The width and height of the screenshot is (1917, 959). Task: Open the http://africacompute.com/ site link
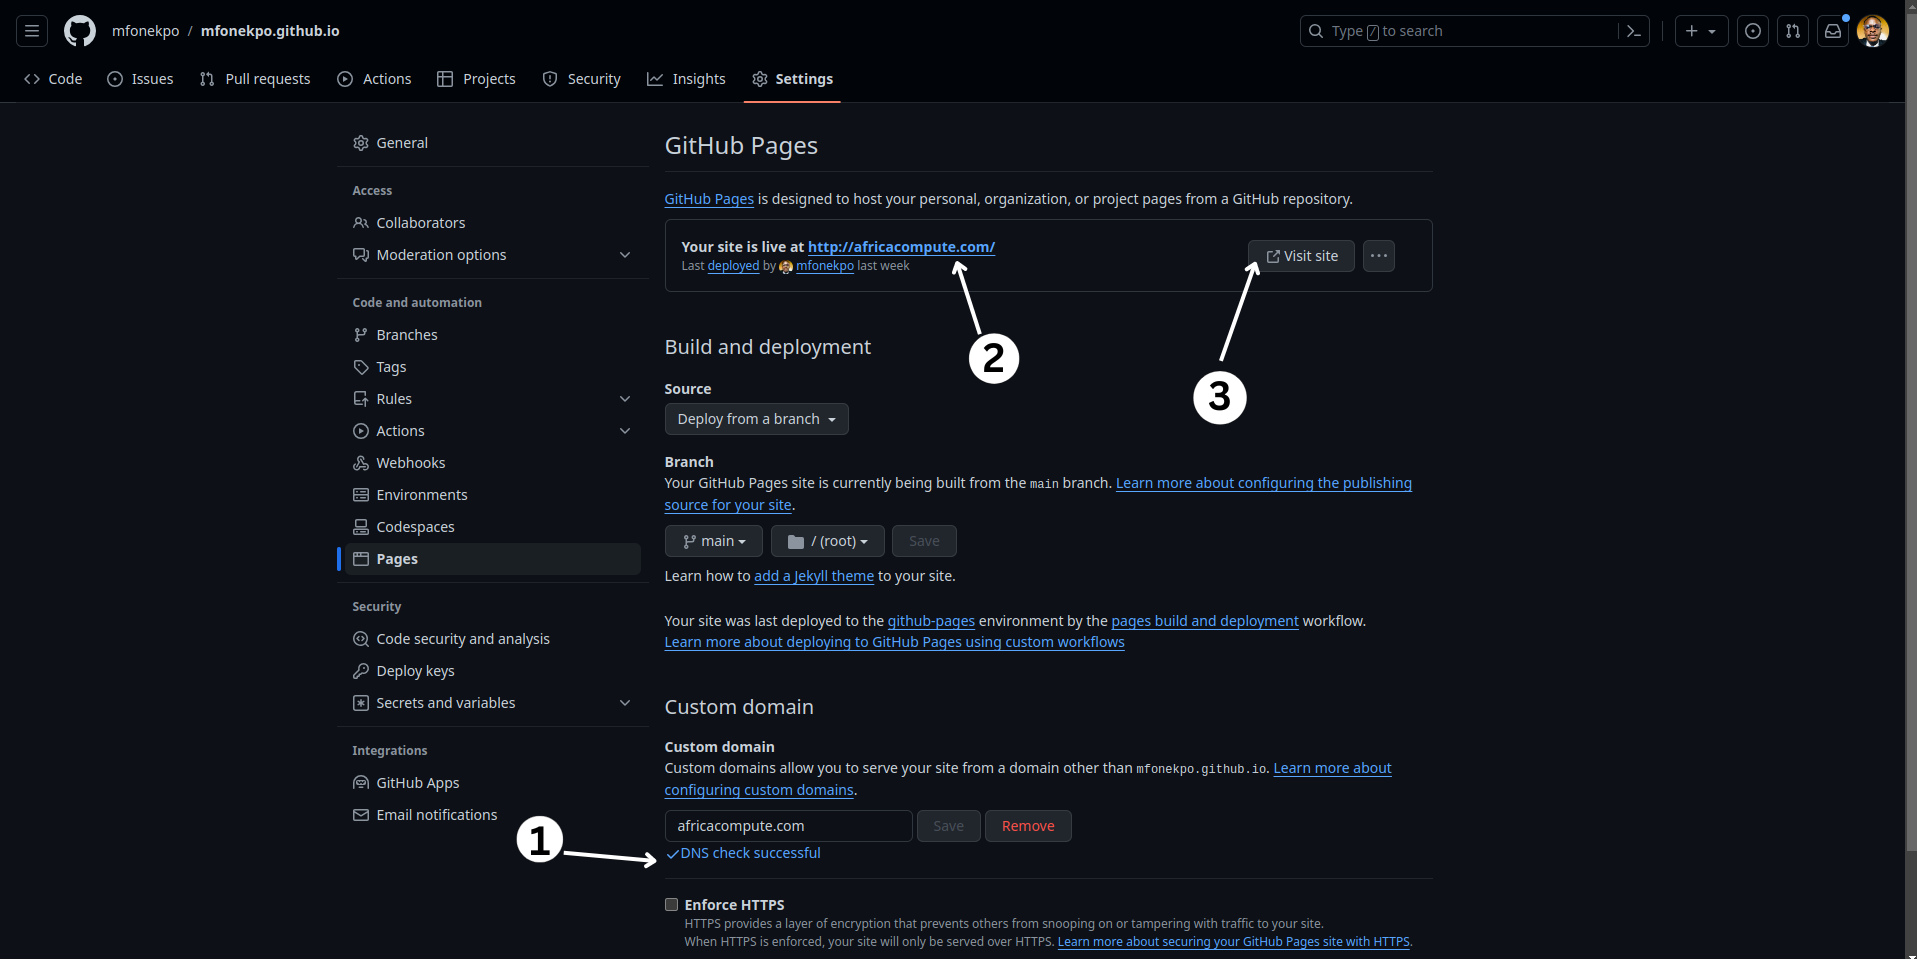click(x=901, y=247)
